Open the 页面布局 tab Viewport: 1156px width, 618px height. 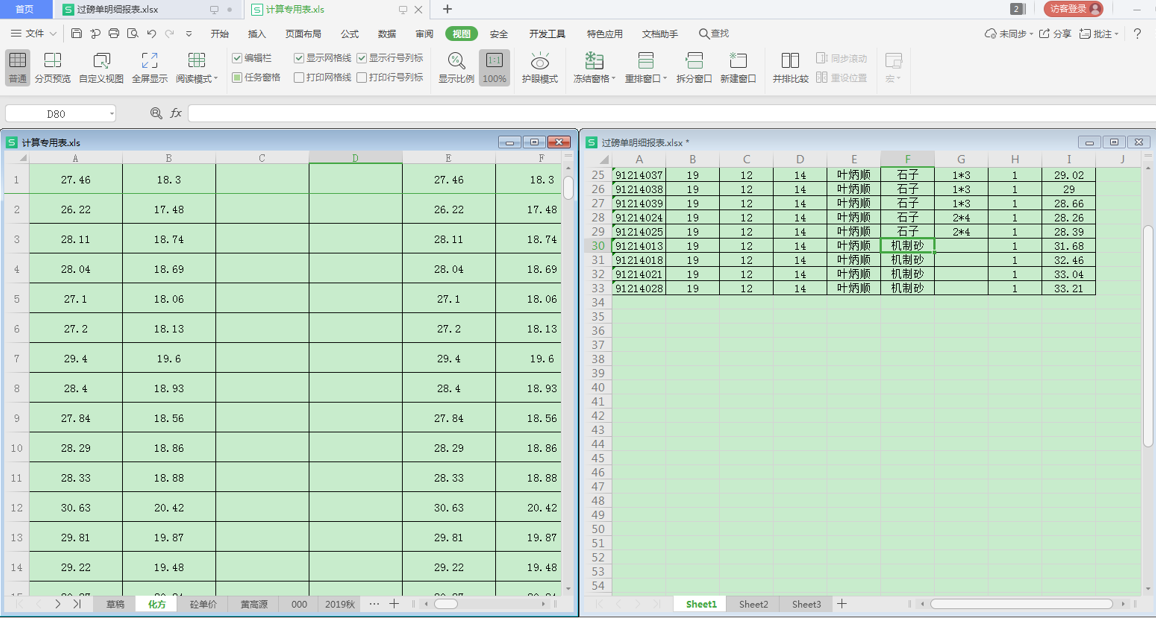[303, 33]
